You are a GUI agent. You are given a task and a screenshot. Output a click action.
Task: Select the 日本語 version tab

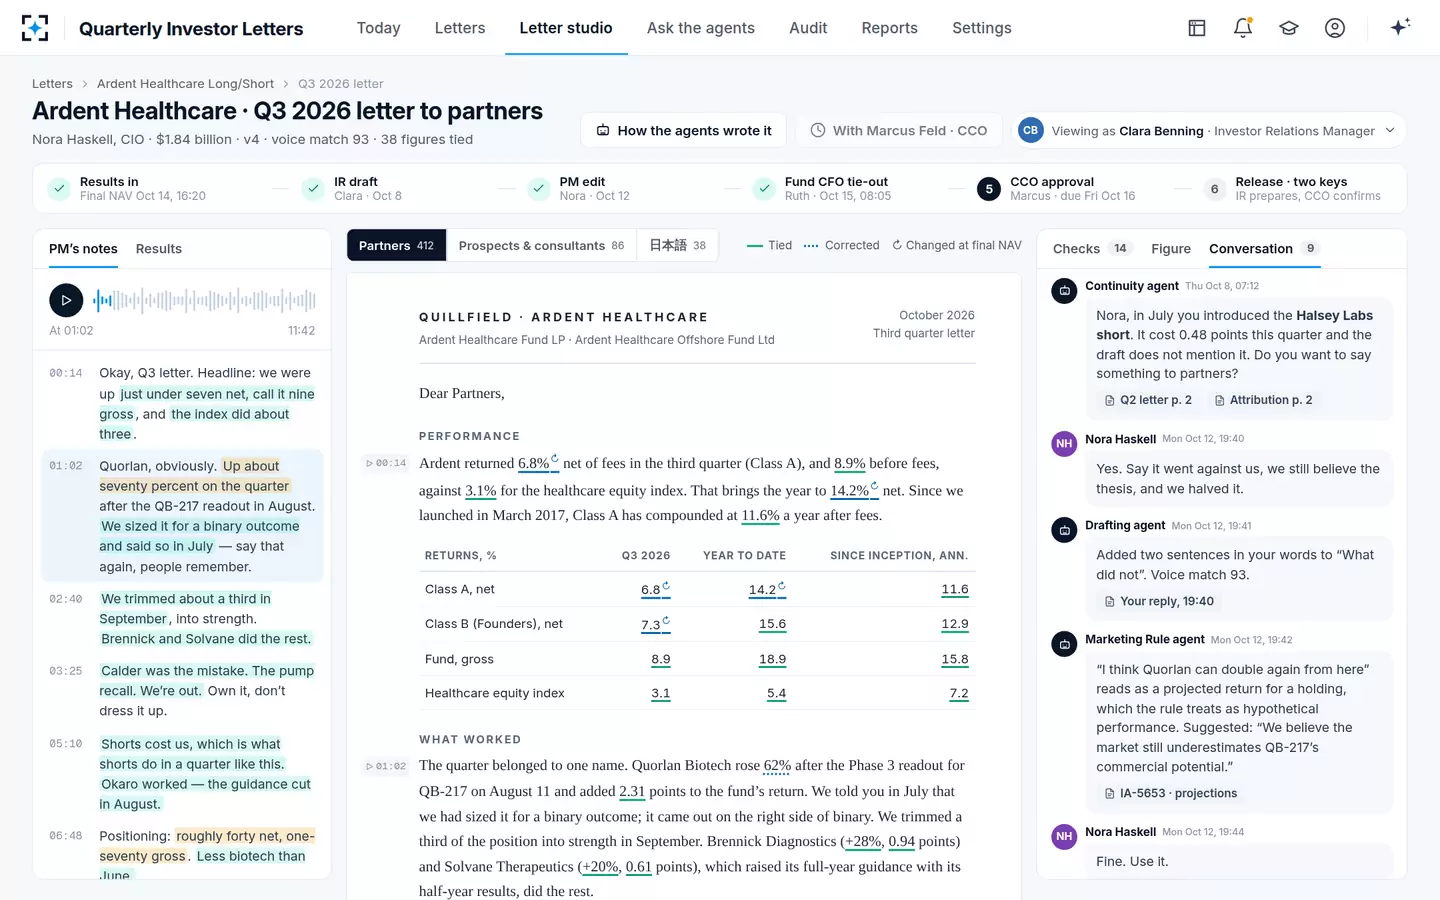(x=677, y=245)
